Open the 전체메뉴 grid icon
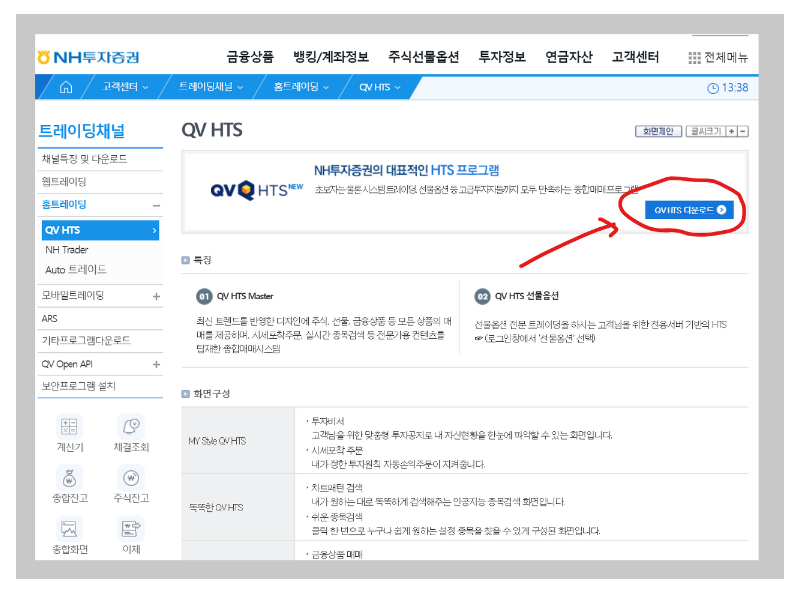The height and width of the screenshot is (590, 798). [694, 58]
